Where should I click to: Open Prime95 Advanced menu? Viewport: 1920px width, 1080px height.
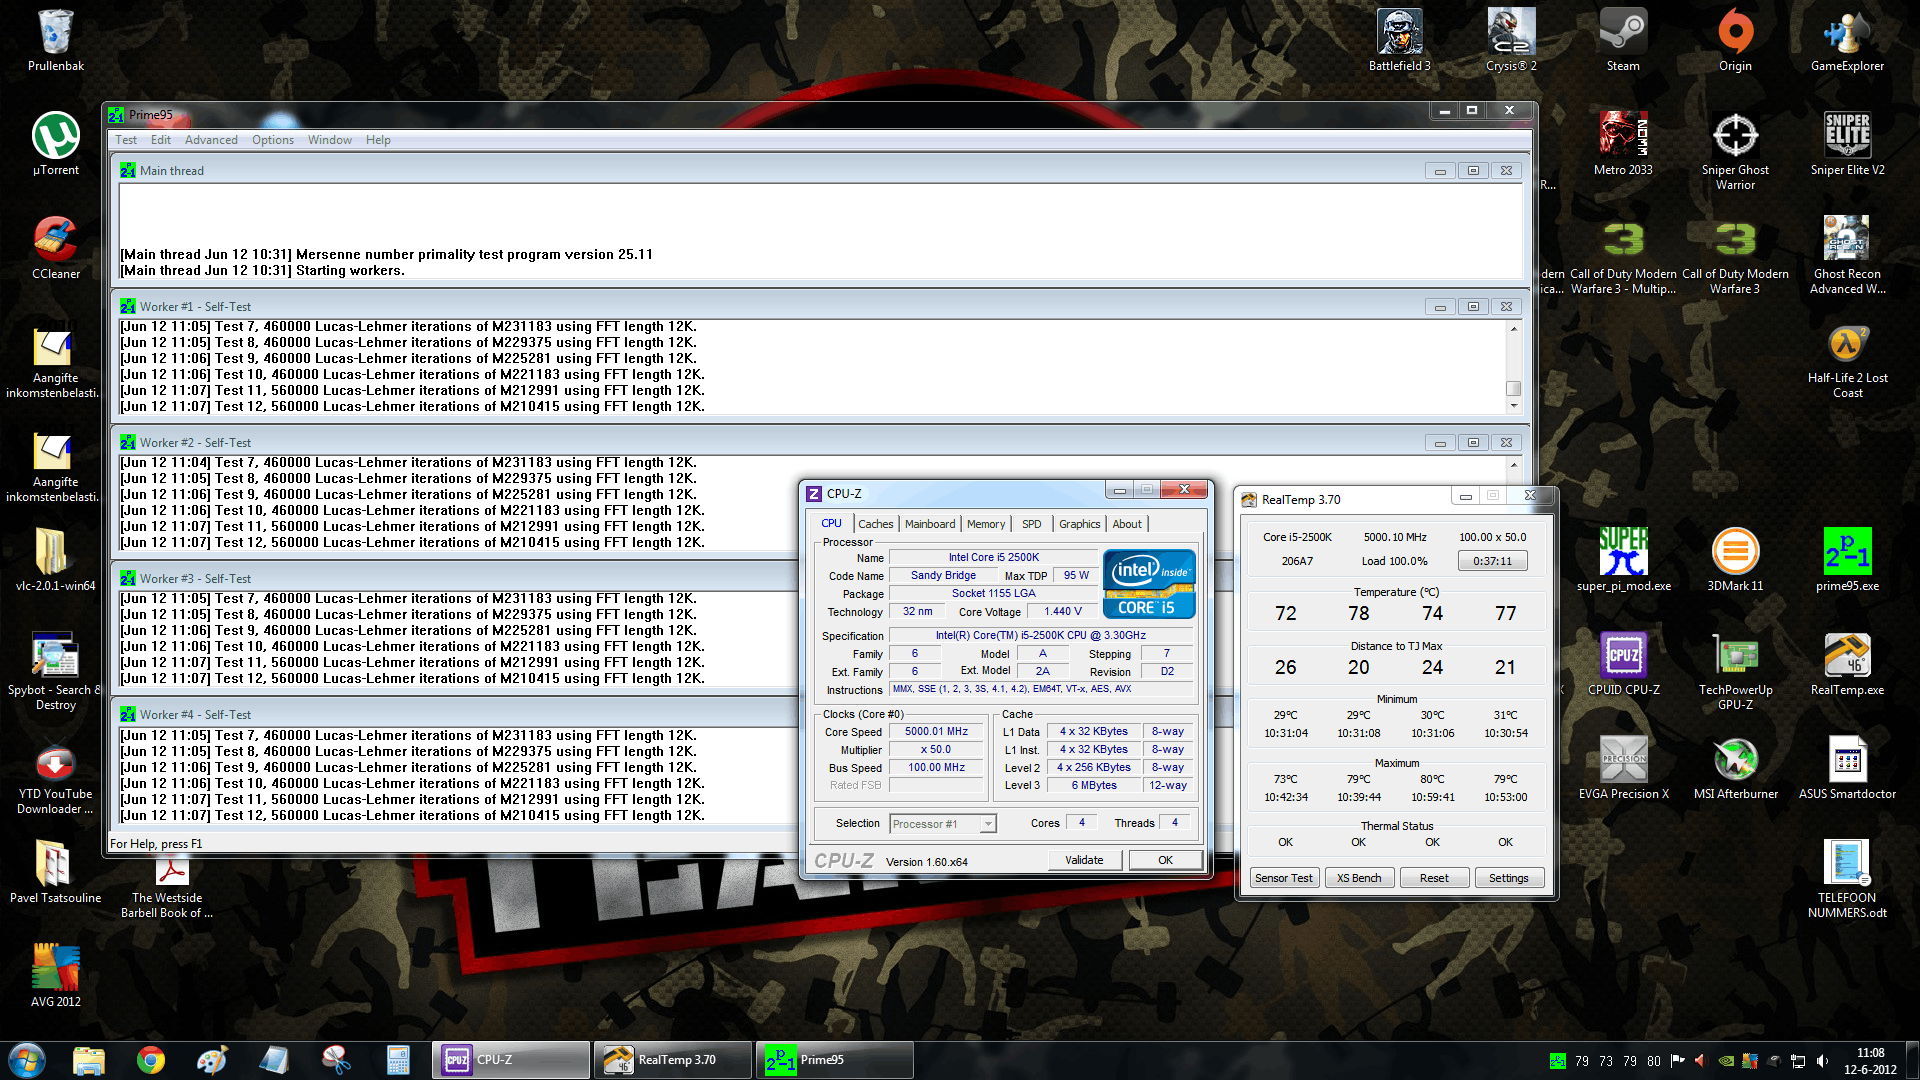(211, 140)
